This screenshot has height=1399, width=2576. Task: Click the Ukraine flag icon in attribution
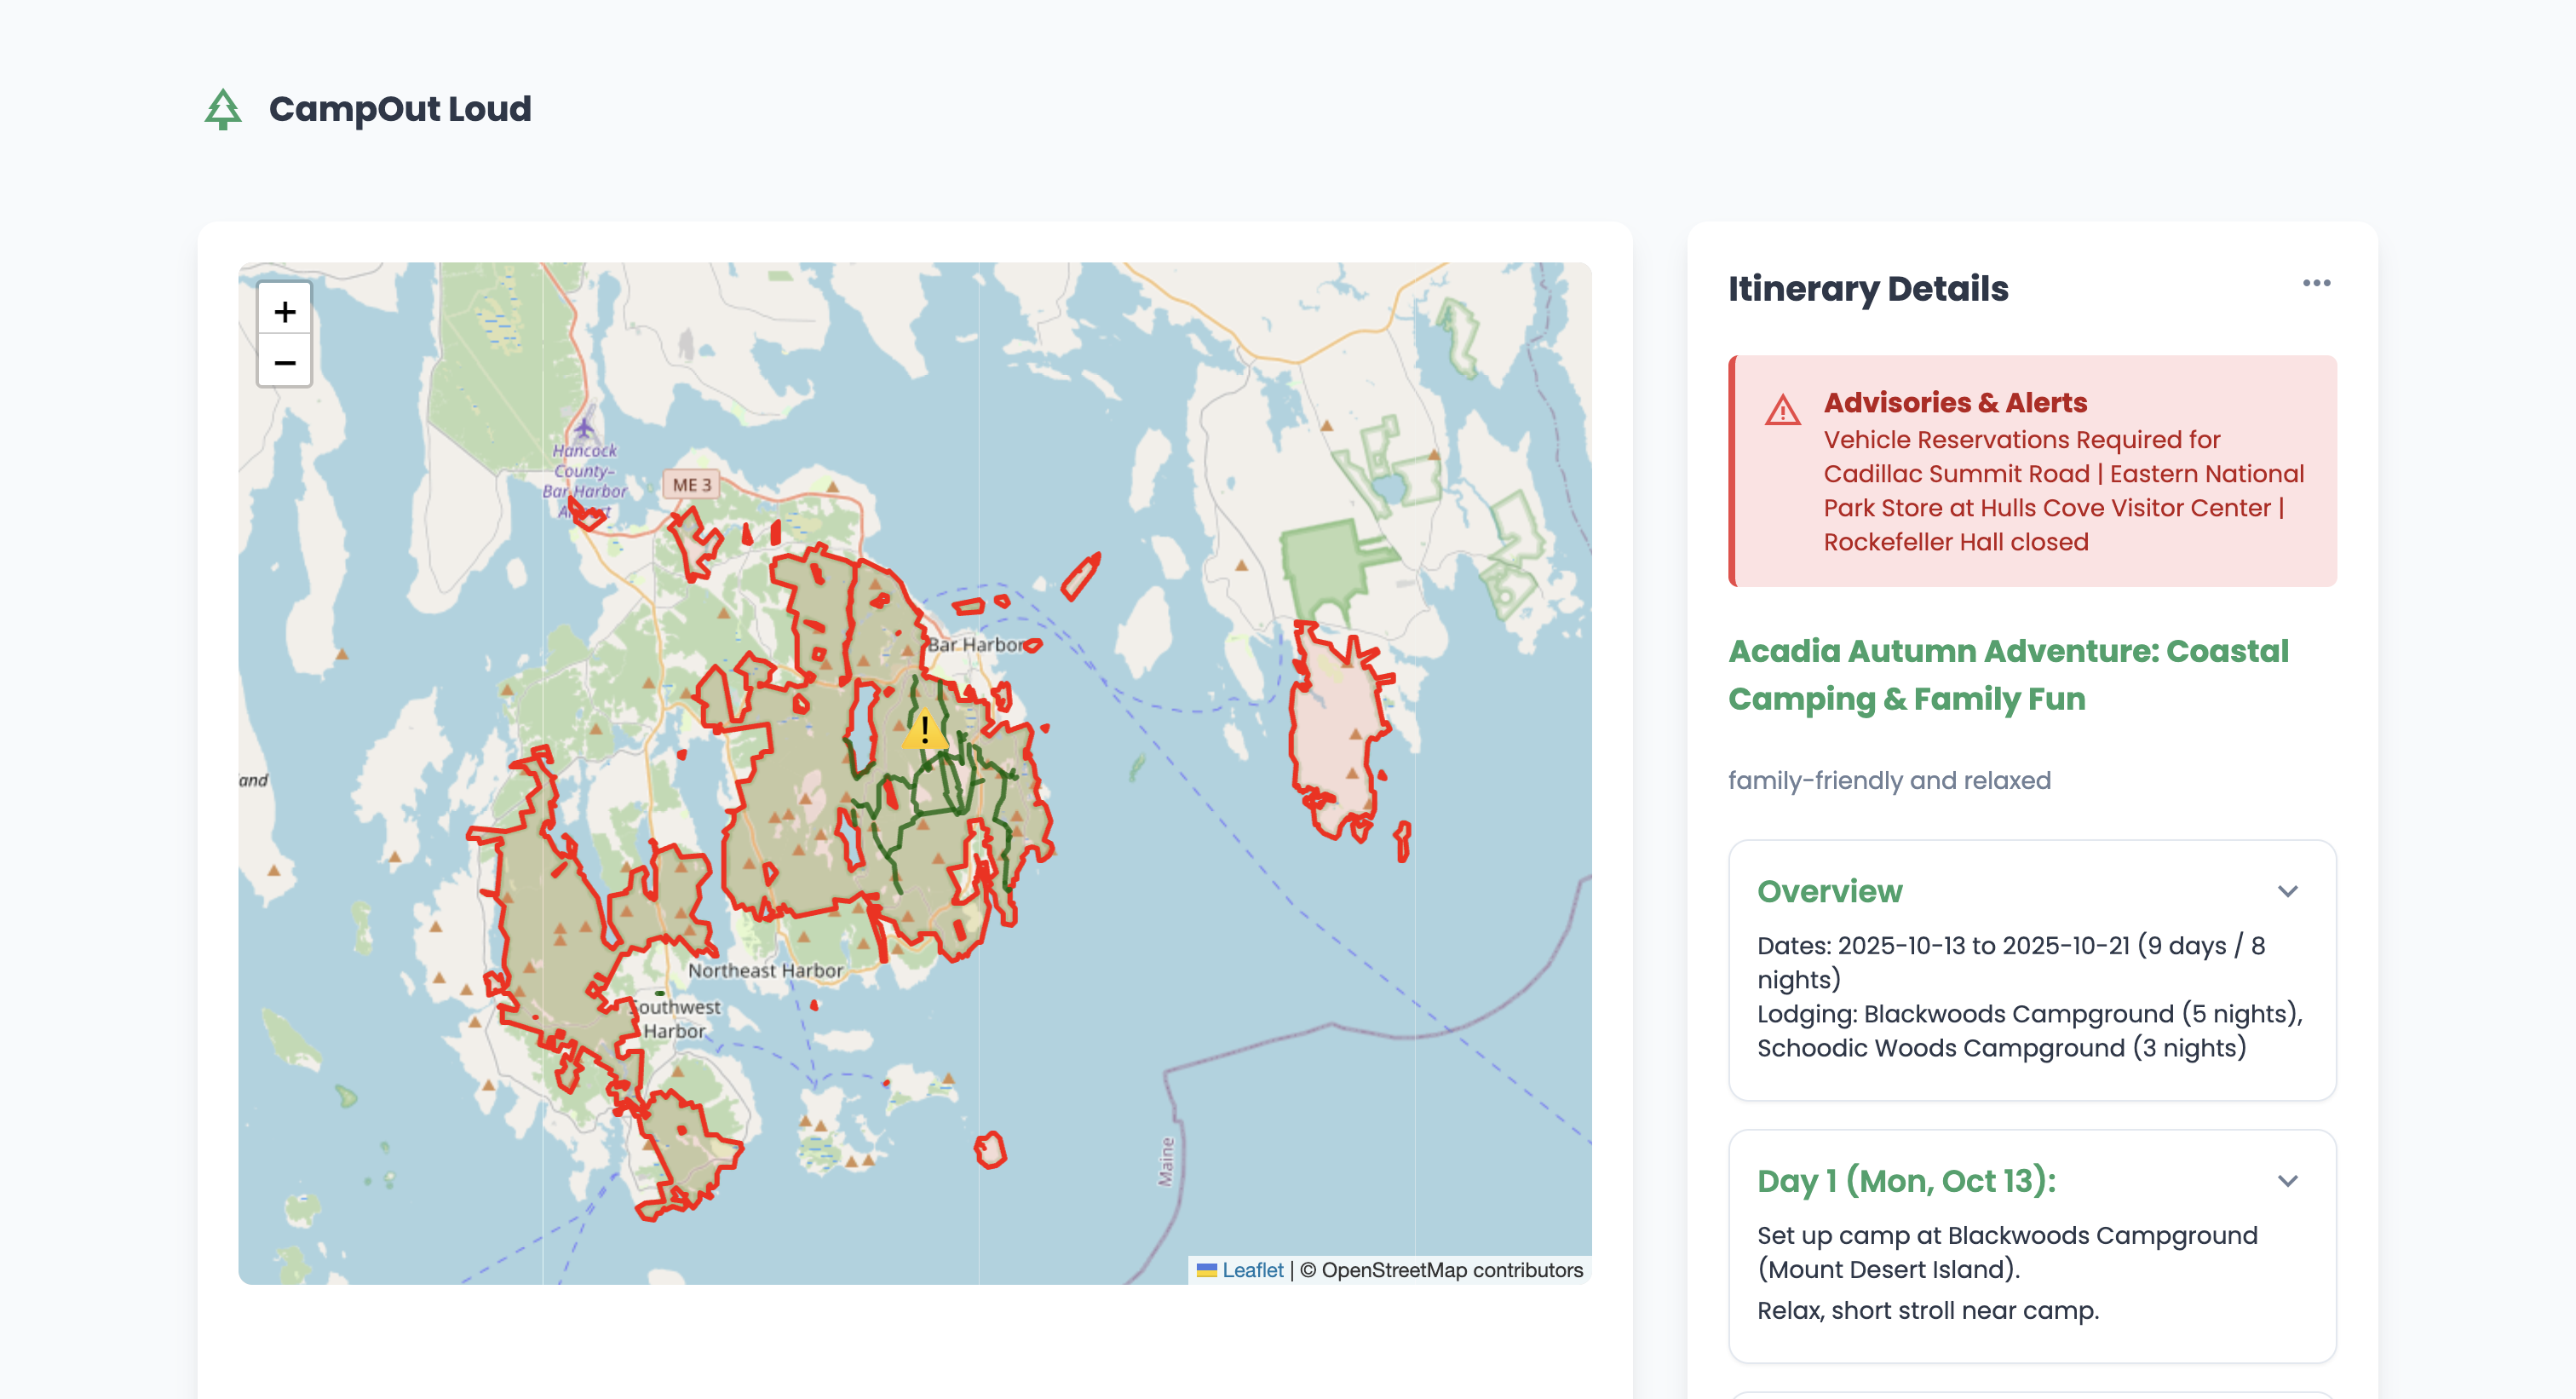click(1207, 1270)
